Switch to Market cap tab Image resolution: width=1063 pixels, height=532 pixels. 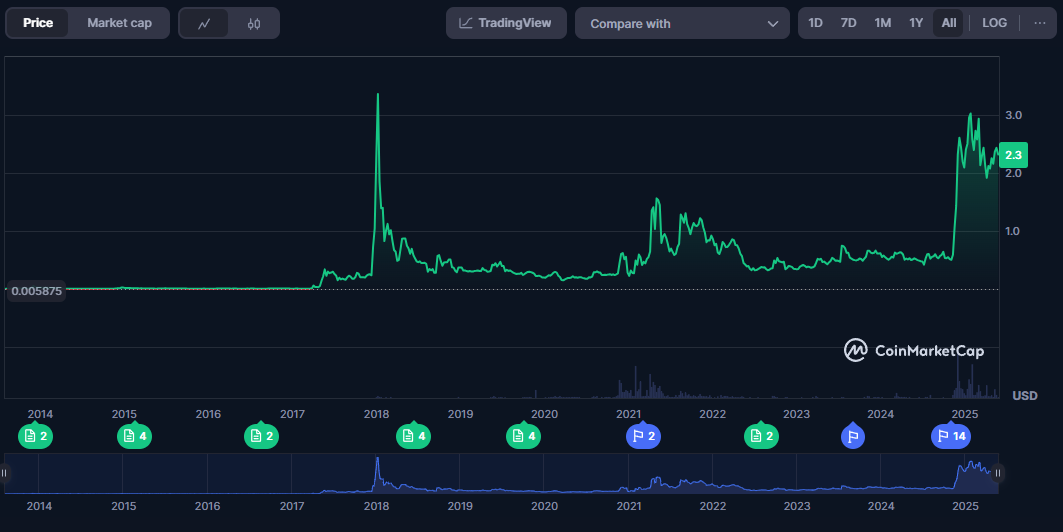click(119, 23)
